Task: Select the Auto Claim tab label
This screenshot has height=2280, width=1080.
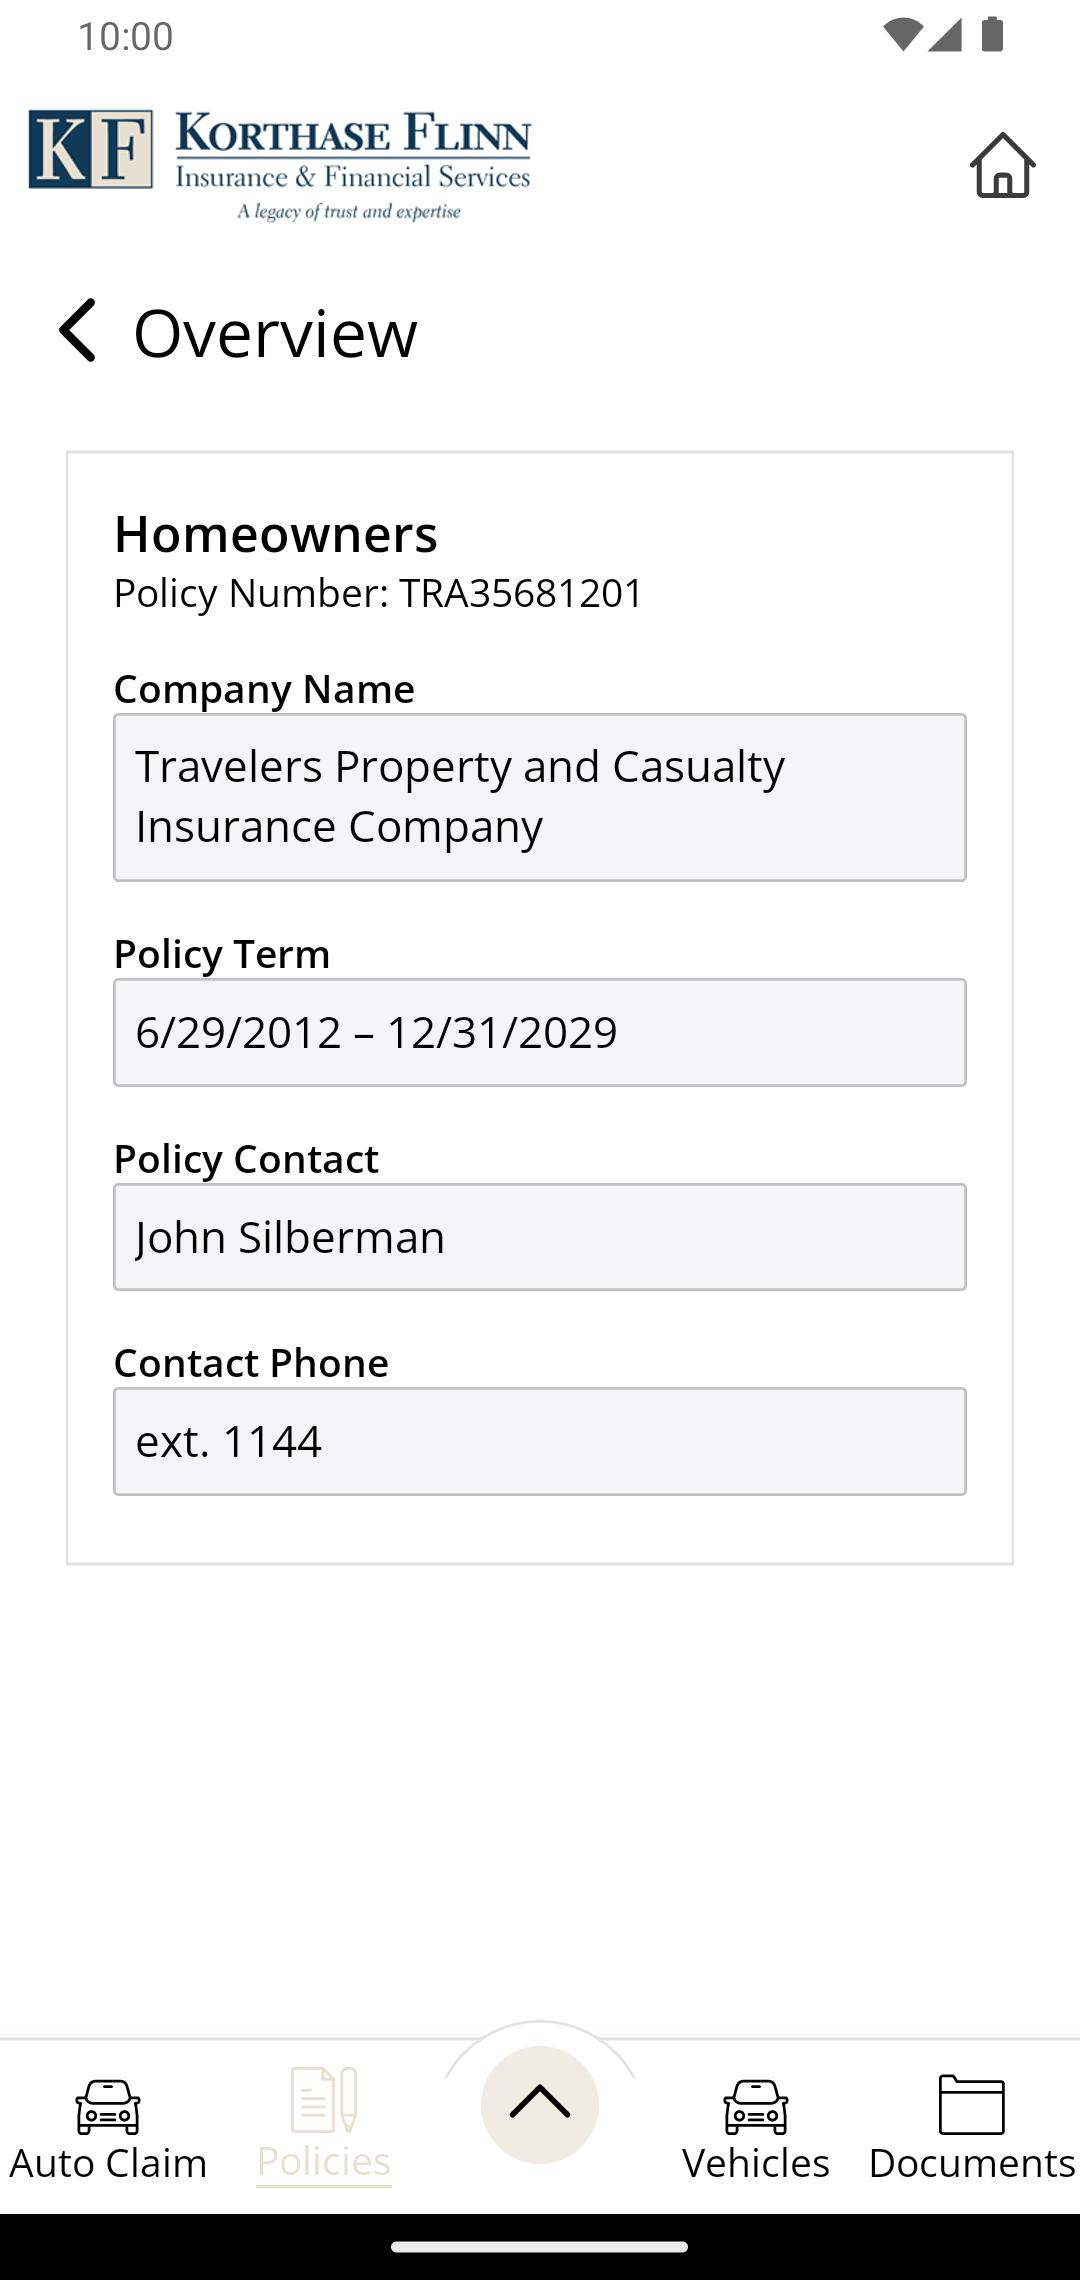Action: click(x=108, y=2163)
